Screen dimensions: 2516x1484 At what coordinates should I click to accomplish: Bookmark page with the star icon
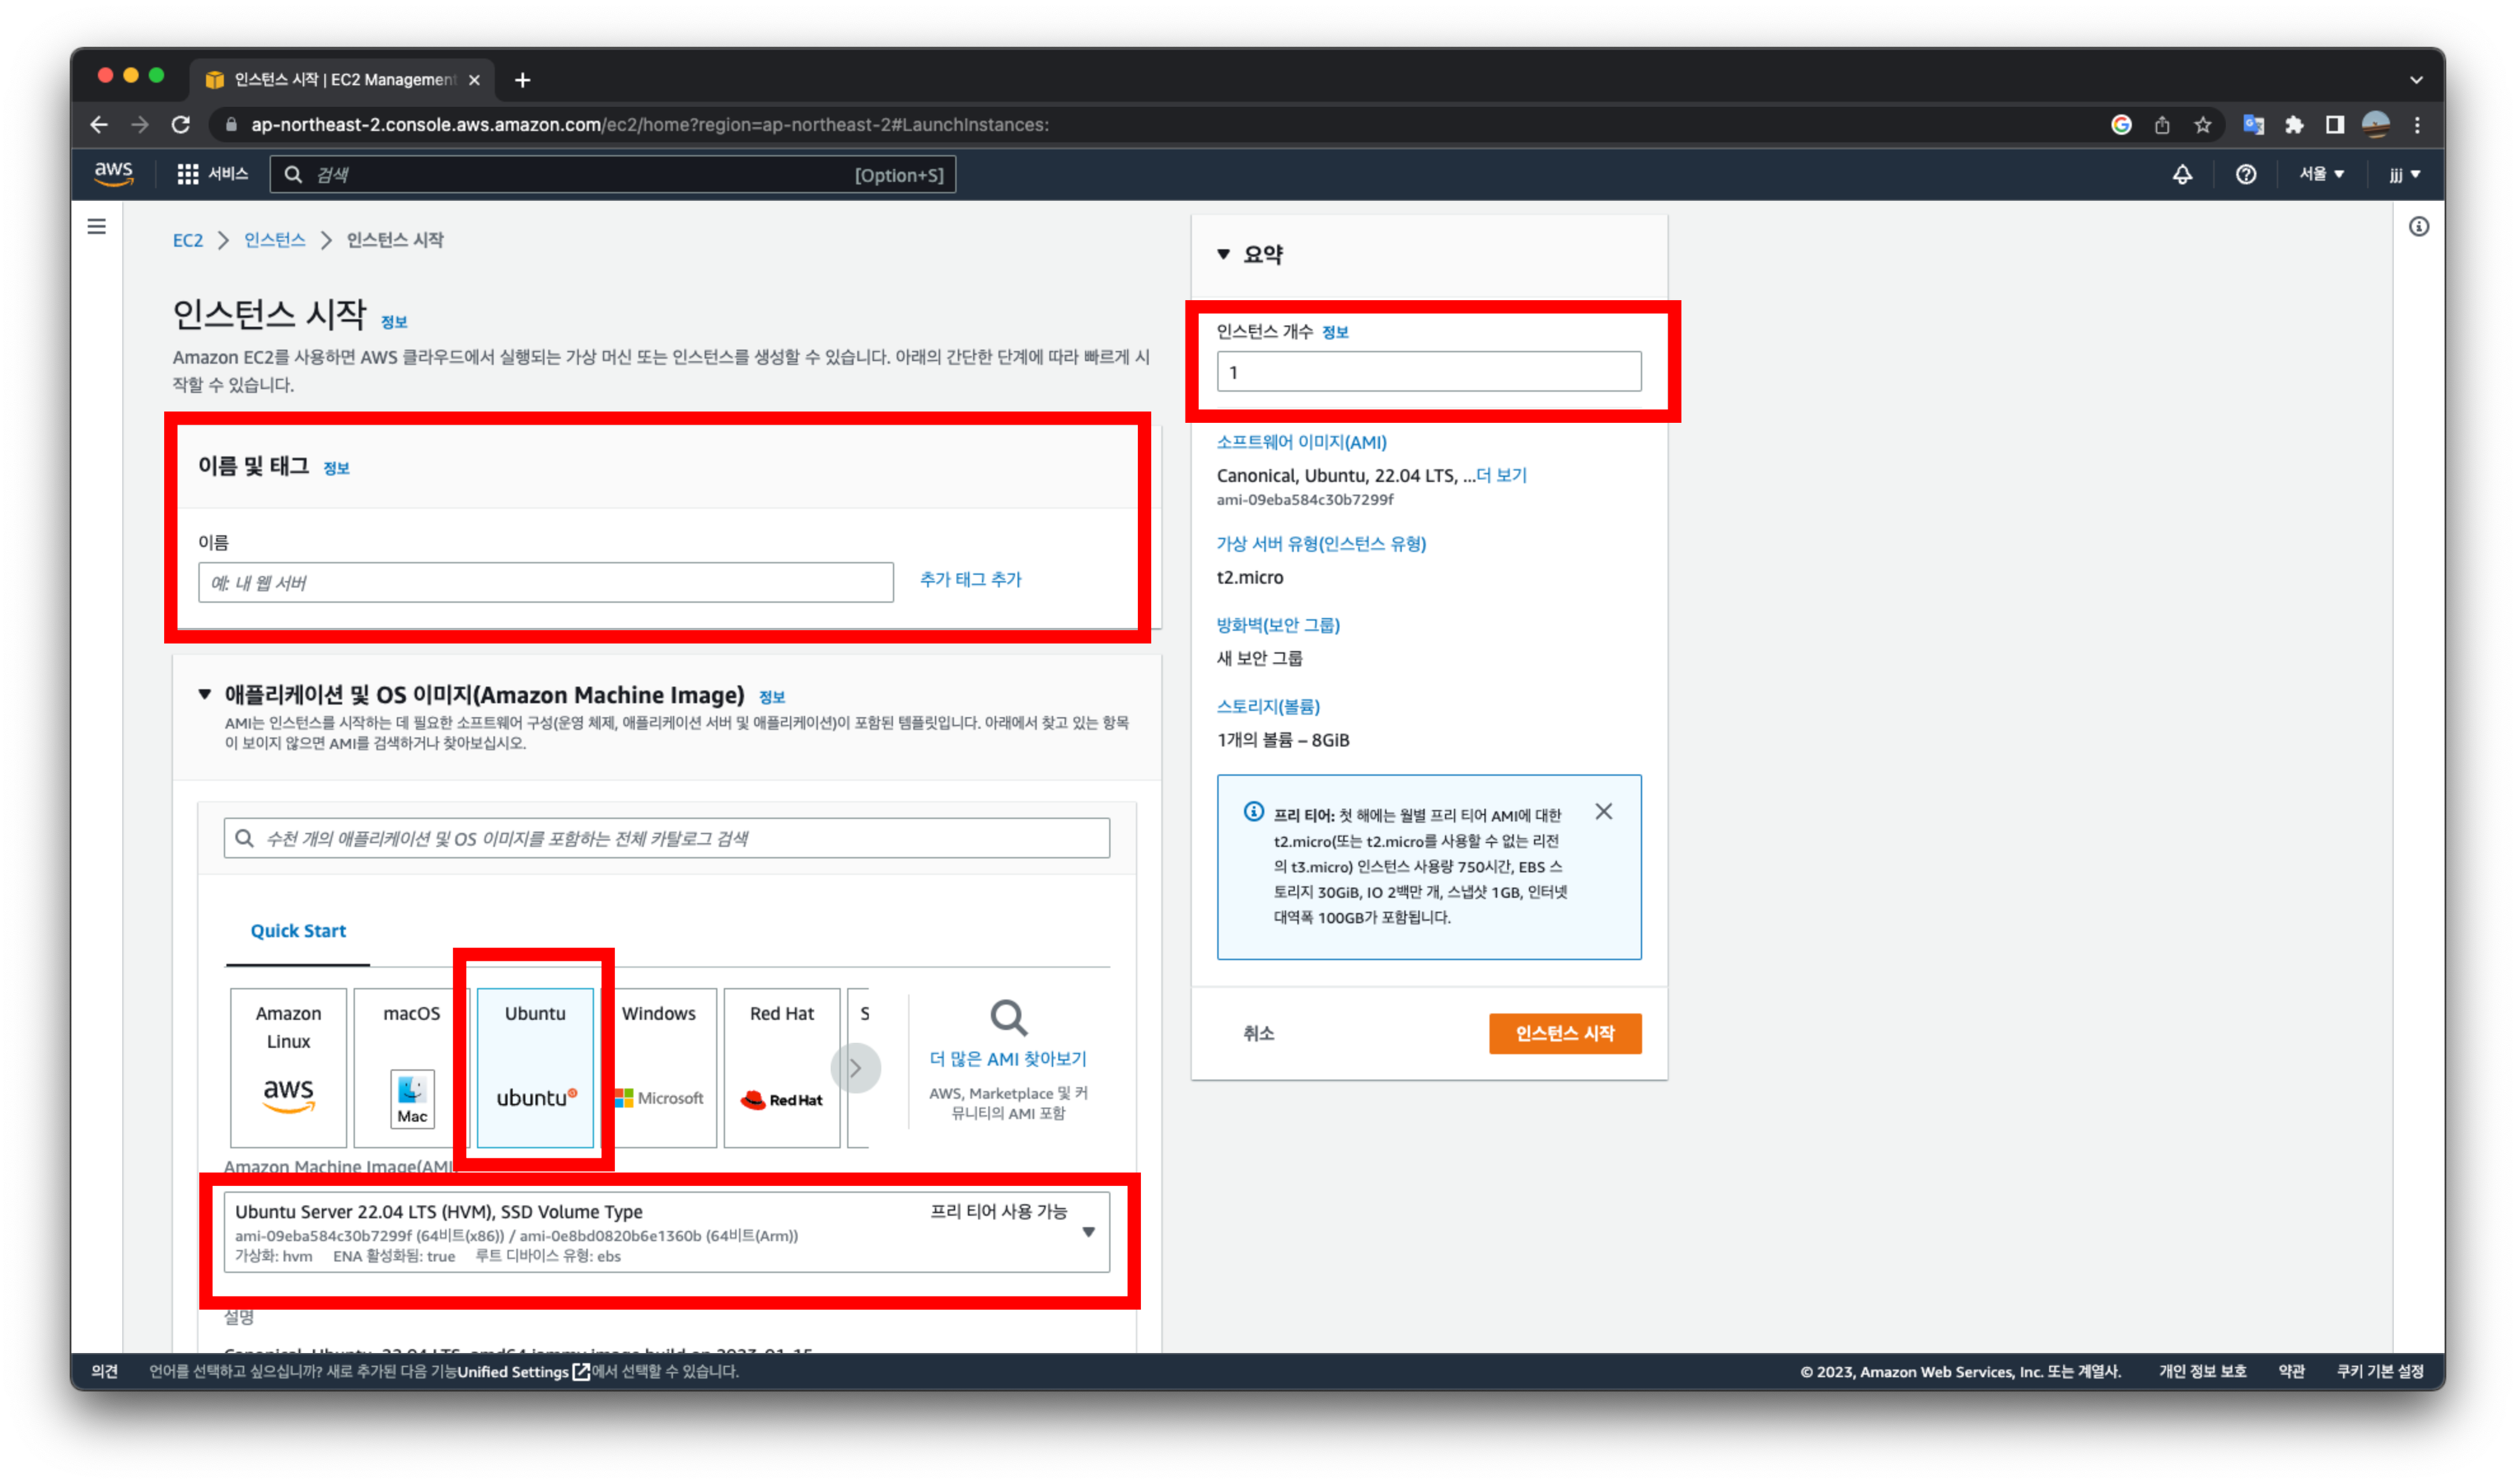point(2202,125)
